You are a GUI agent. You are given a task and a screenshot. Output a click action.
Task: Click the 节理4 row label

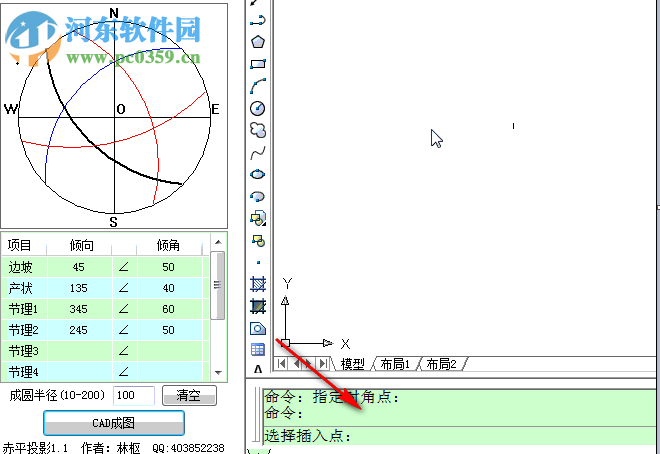(24, 372)
